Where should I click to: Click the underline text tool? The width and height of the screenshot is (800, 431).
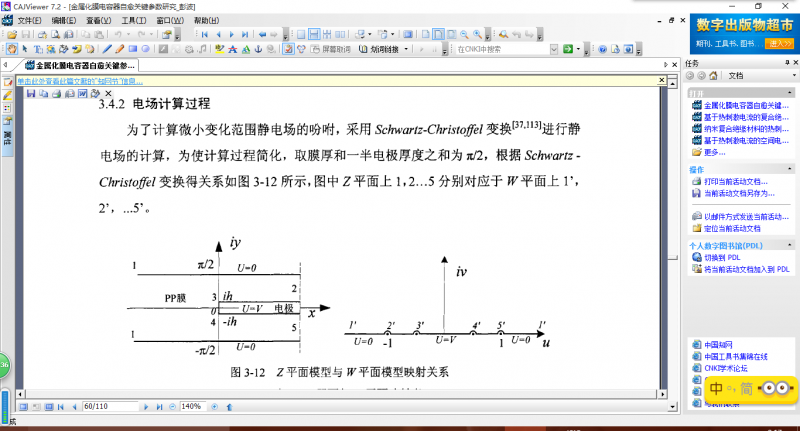click(245, 49)
